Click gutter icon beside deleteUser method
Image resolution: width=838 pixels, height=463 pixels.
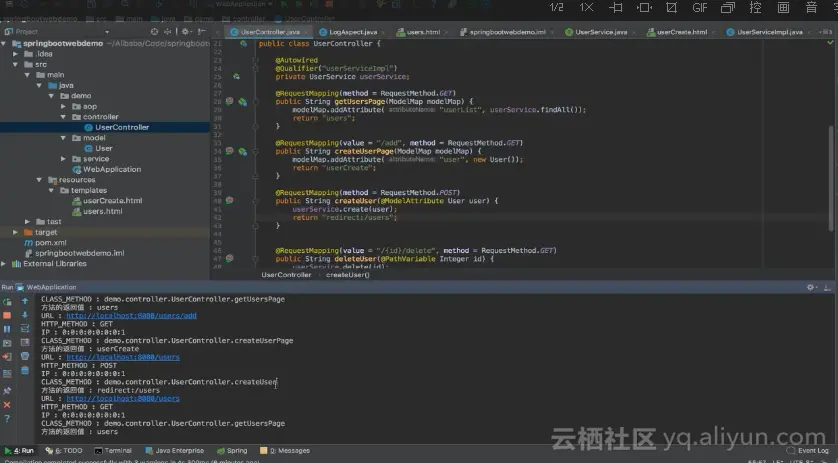230,259
